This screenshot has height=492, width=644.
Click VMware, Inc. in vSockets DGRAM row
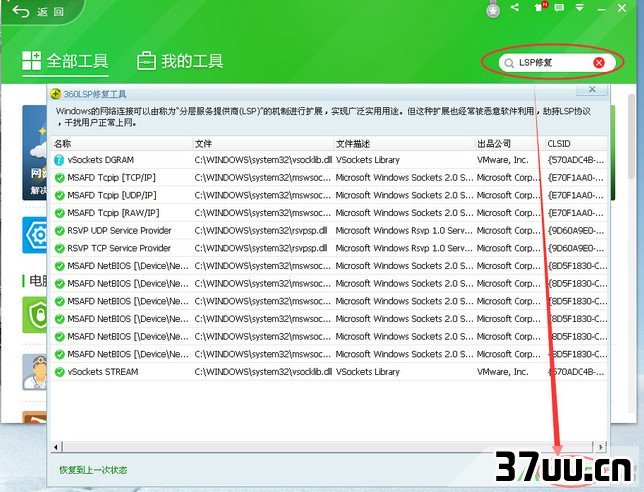click(x=502, y=160)
